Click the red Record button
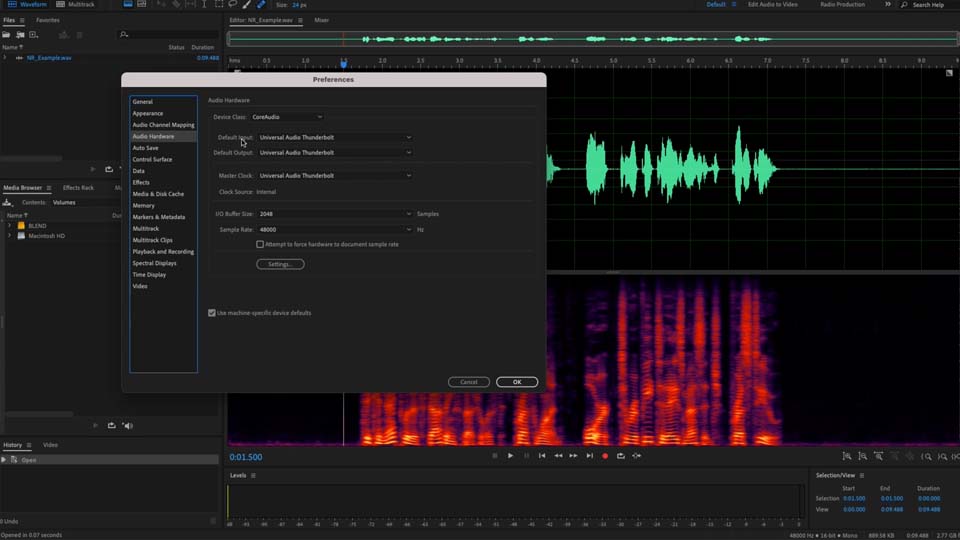The height and width of the screenshot is (540, 960). [x=605, y=456]
